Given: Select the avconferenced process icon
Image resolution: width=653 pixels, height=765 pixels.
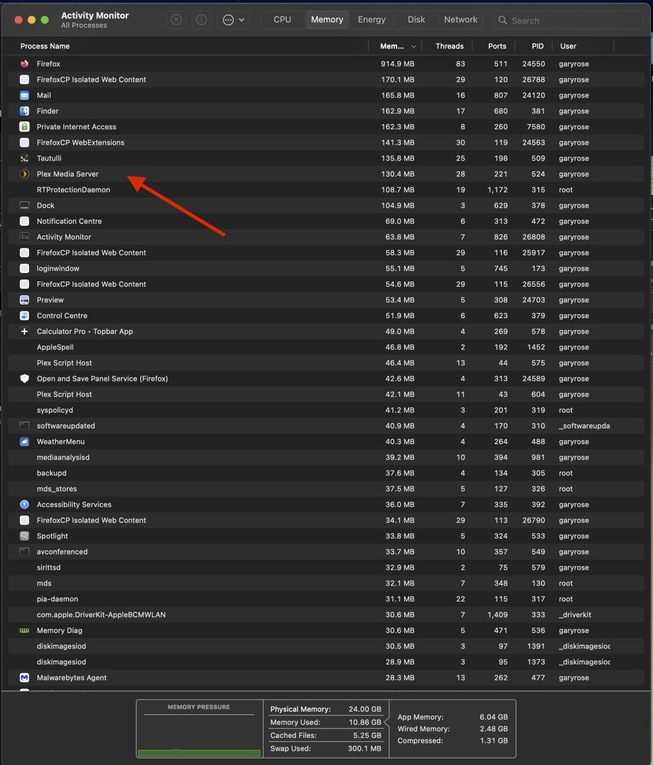Looking at the screenshot, I should point(24,551).
